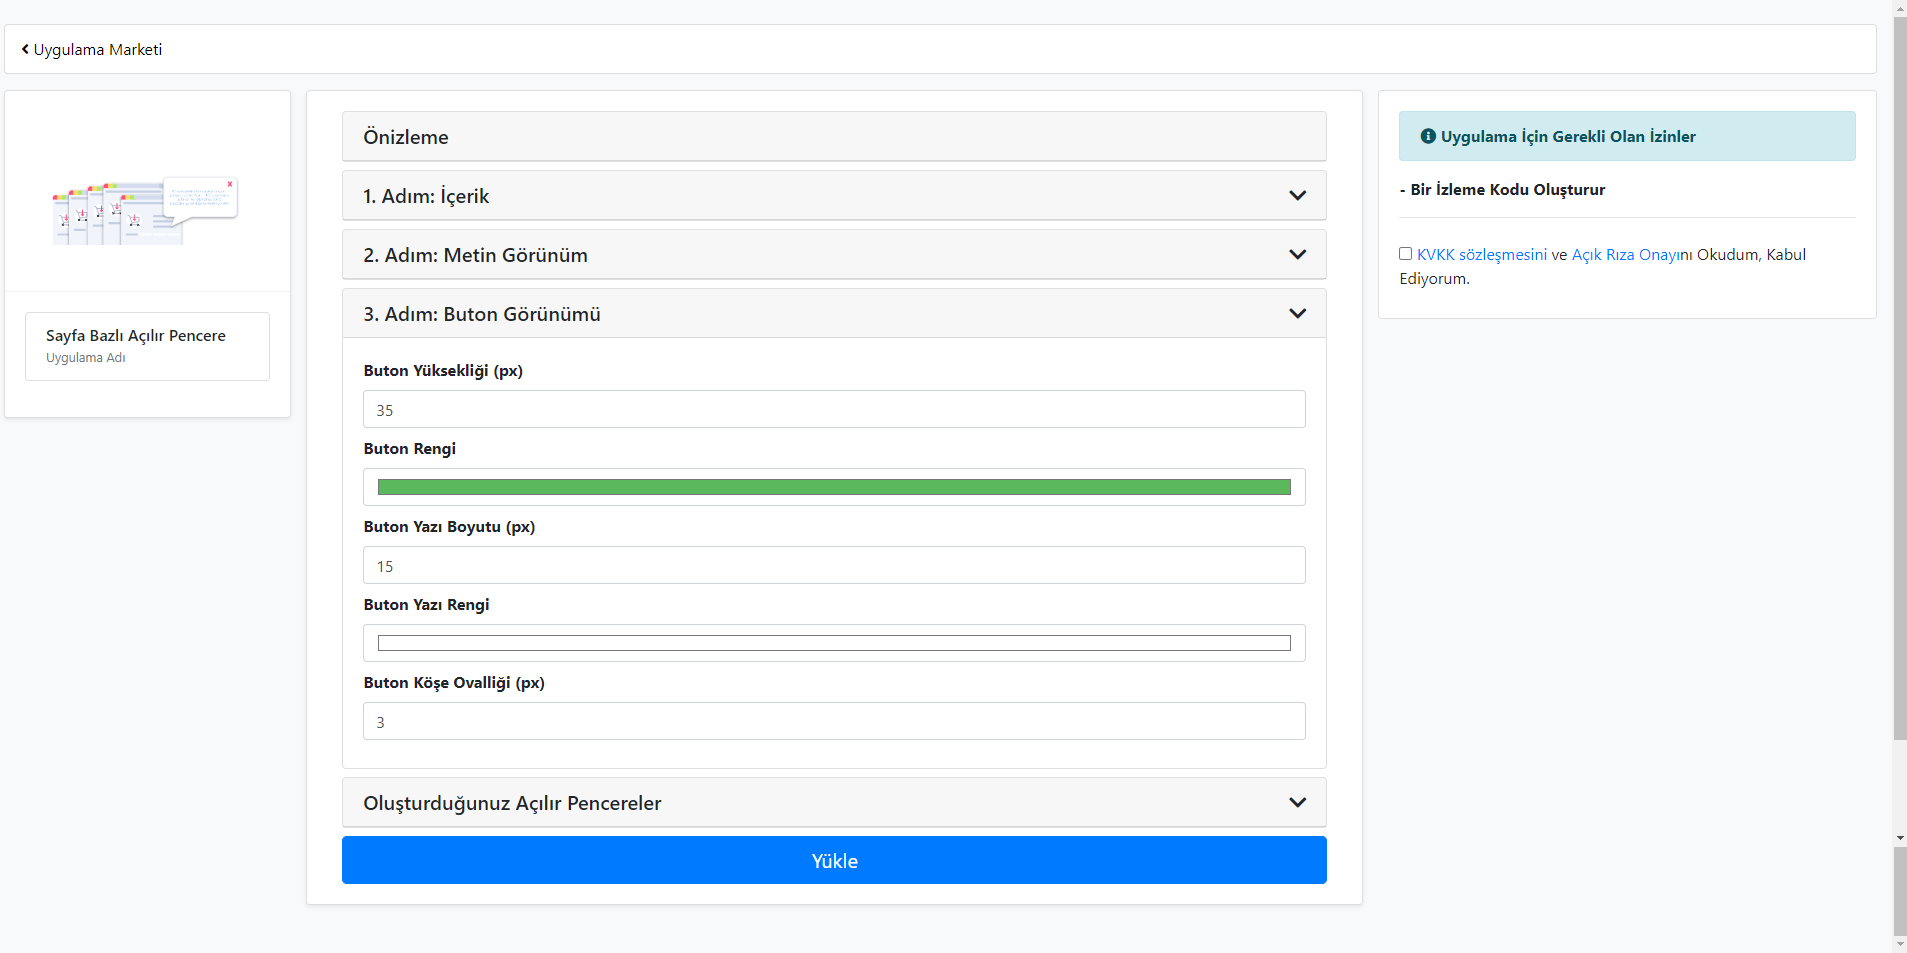
Task: Expand the 1. Adım: İçerik section
Action: (x=834, y=196)
